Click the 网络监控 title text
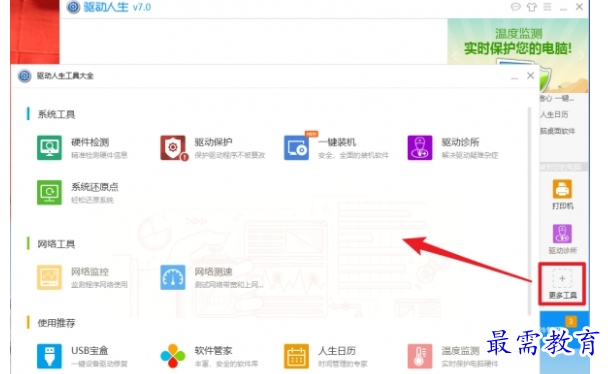Image resolution: width=608 pixels, height=374 pixels. pos(90,272)
